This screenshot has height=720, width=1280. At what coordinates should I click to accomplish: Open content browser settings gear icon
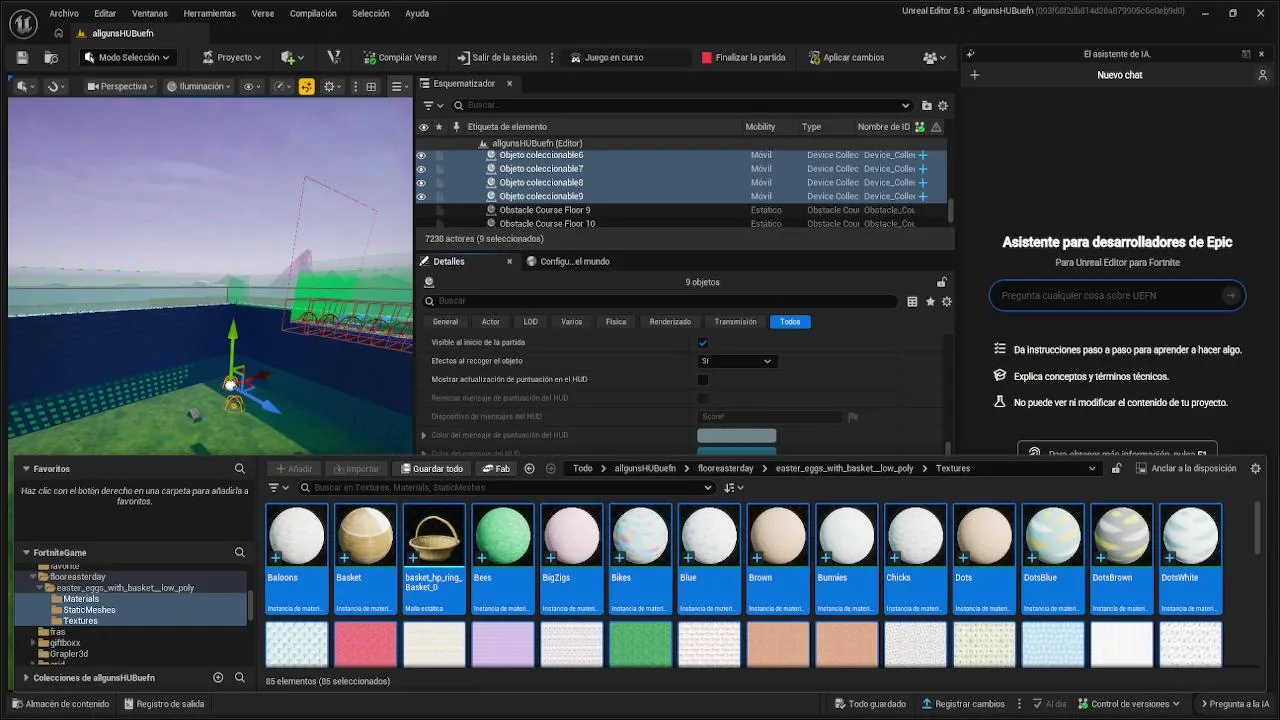[1256, 468]
